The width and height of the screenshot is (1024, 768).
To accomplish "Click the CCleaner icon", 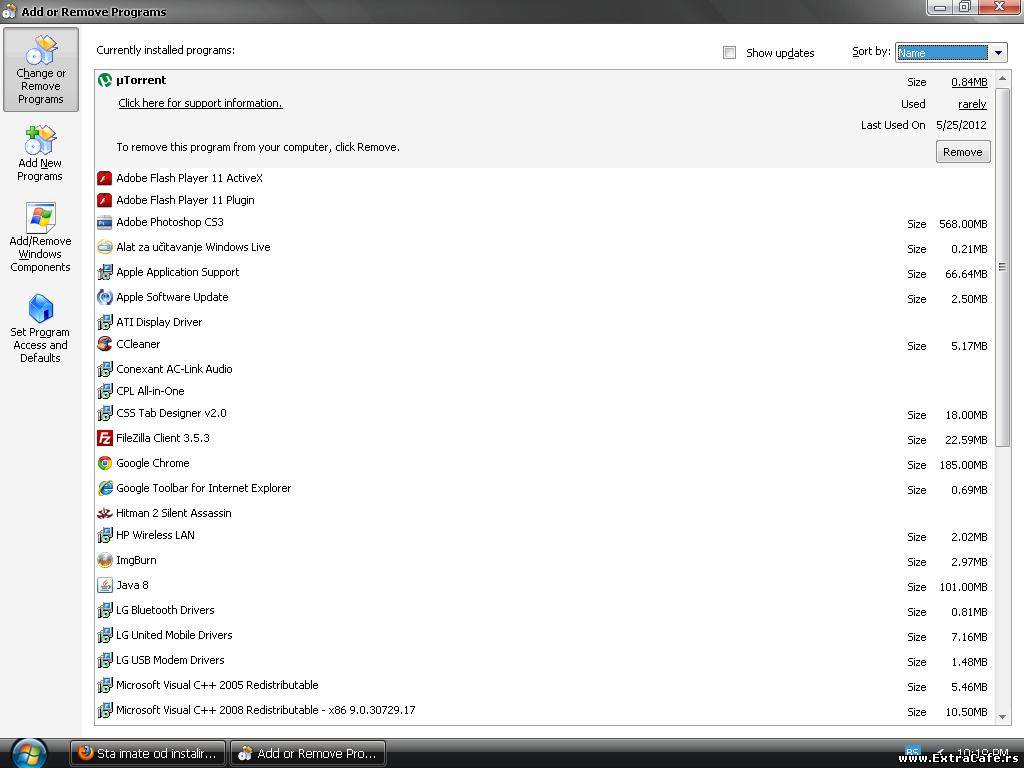I will 104,344.
